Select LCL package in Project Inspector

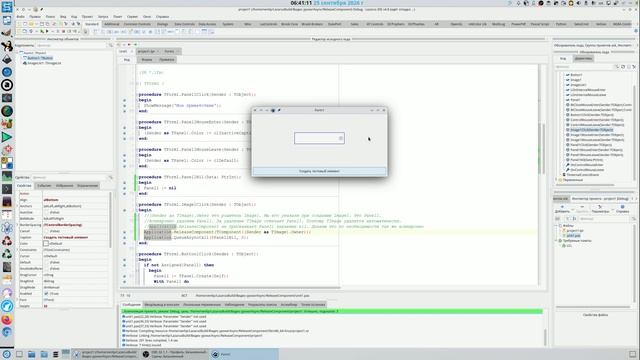click(569, 246)
